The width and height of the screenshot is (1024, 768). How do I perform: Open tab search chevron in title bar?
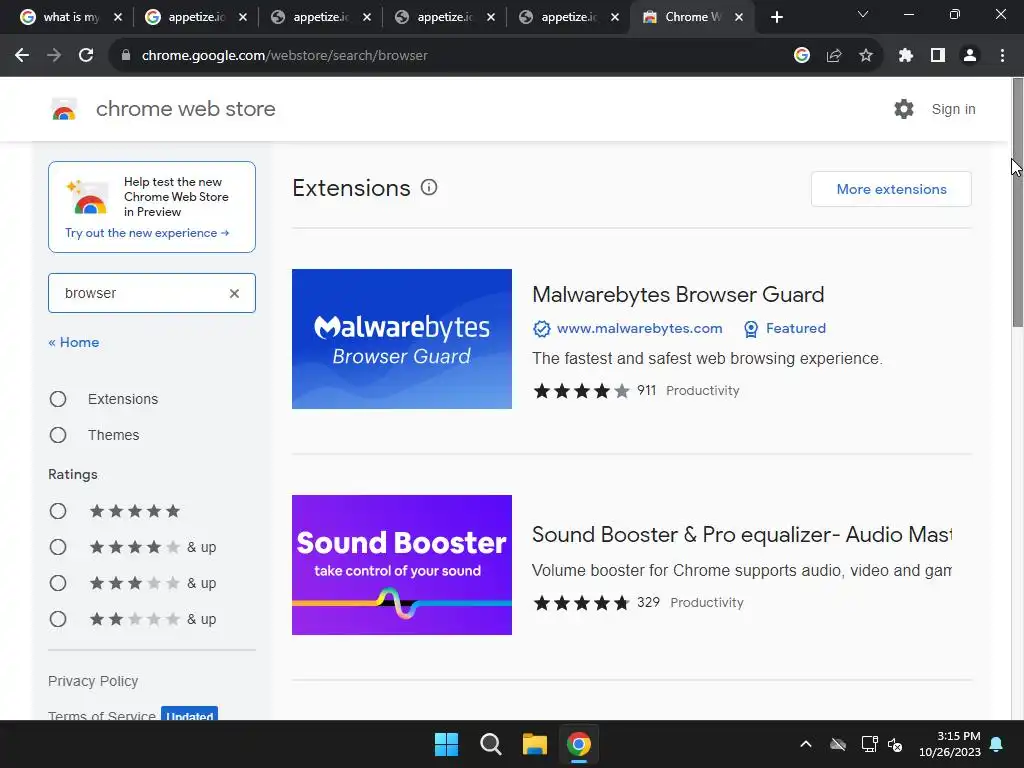pos(863,14)
